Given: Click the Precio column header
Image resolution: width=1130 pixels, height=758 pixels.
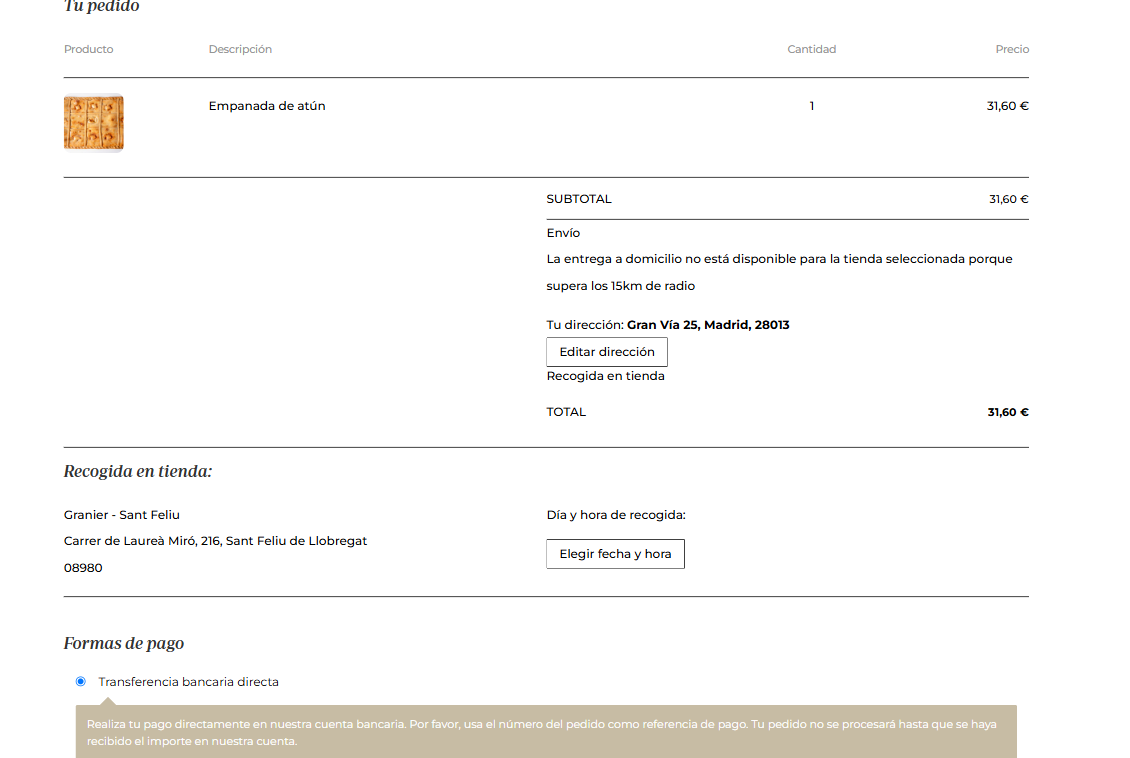Looking at the screenshot, I should [x=1012, y=49].
